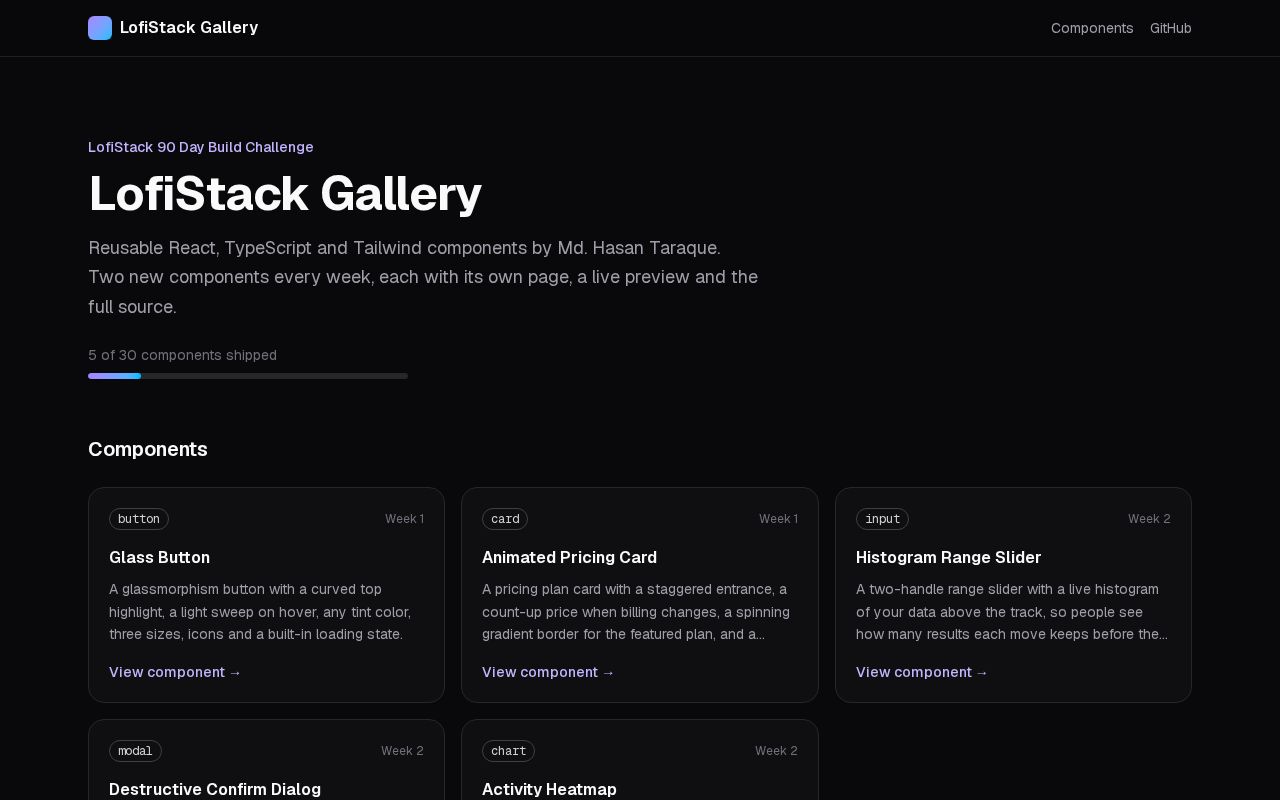Go to Components in the top navigation

(1092, 28)
